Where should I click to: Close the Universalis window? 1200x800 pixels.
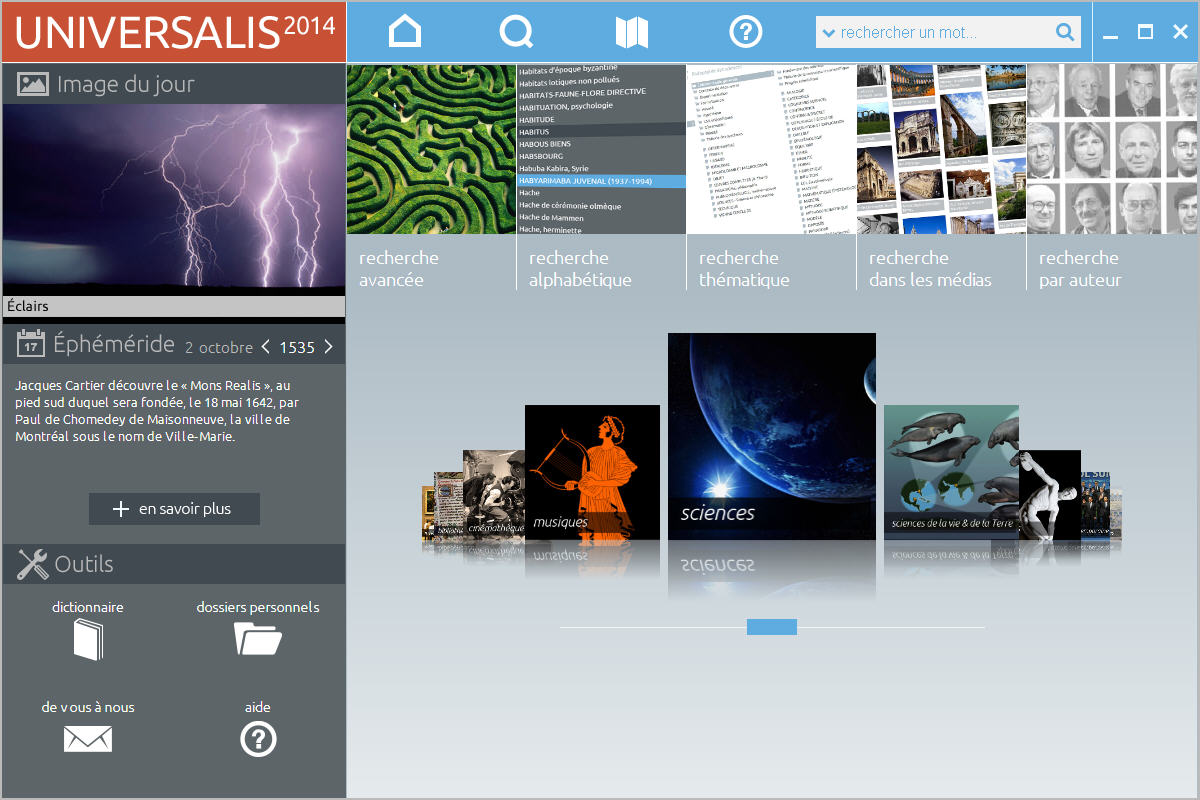pos(1180,32)
